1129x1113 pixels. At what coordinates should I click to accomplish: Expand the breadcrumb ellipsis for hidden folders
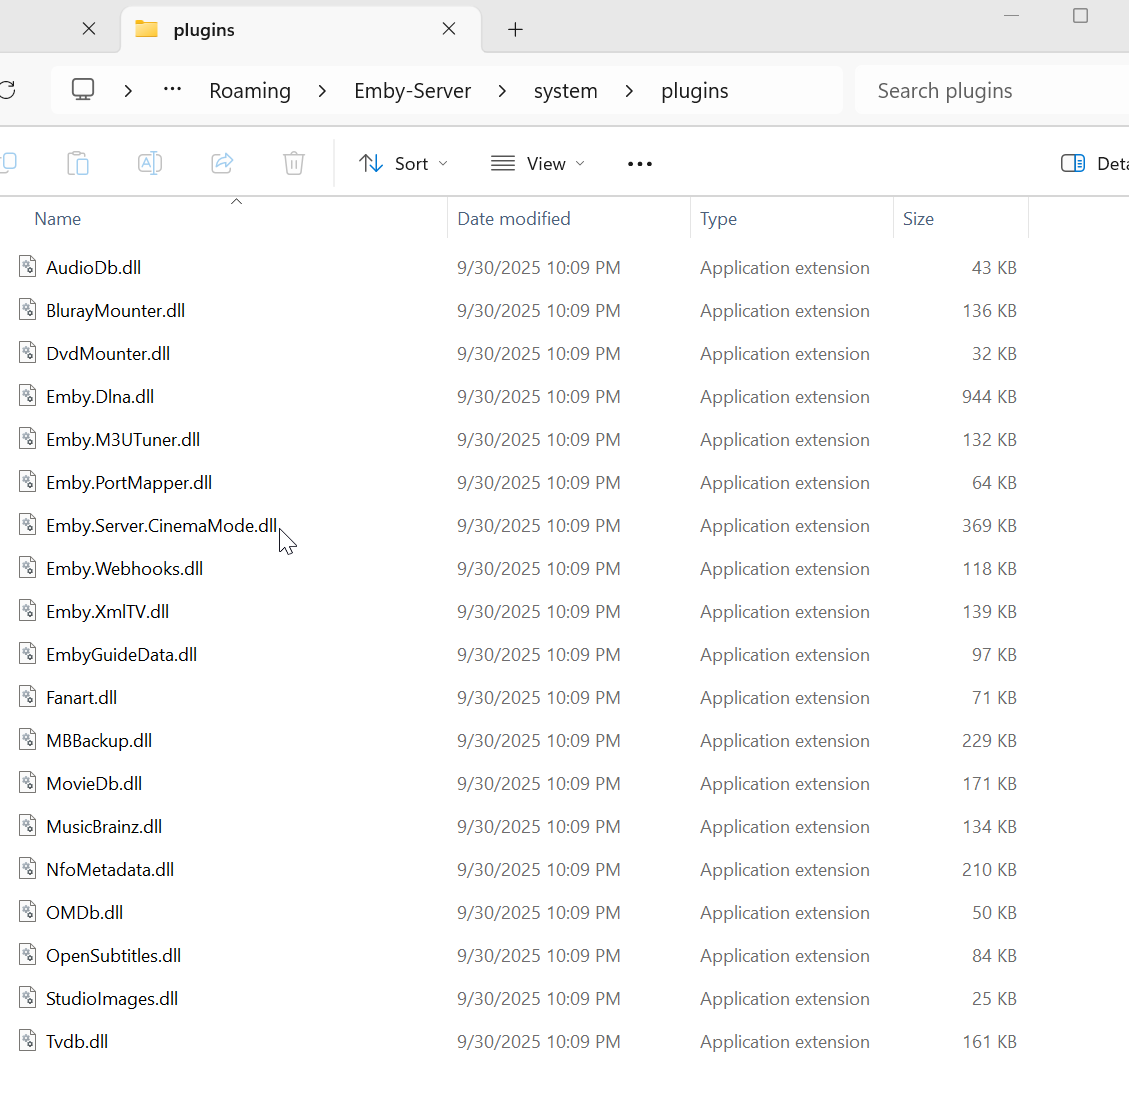tap(173, 90)
